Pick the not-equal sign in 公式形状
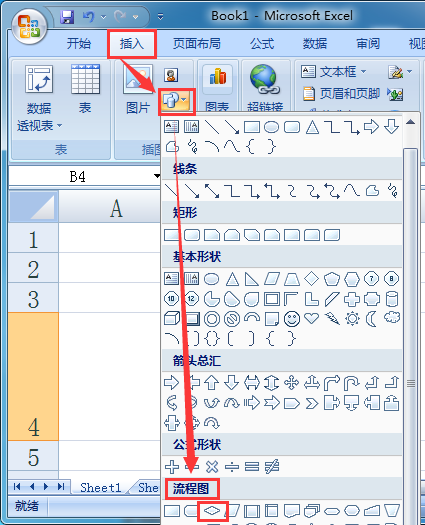This screenshot has width=425, height=525. [272, 466]
